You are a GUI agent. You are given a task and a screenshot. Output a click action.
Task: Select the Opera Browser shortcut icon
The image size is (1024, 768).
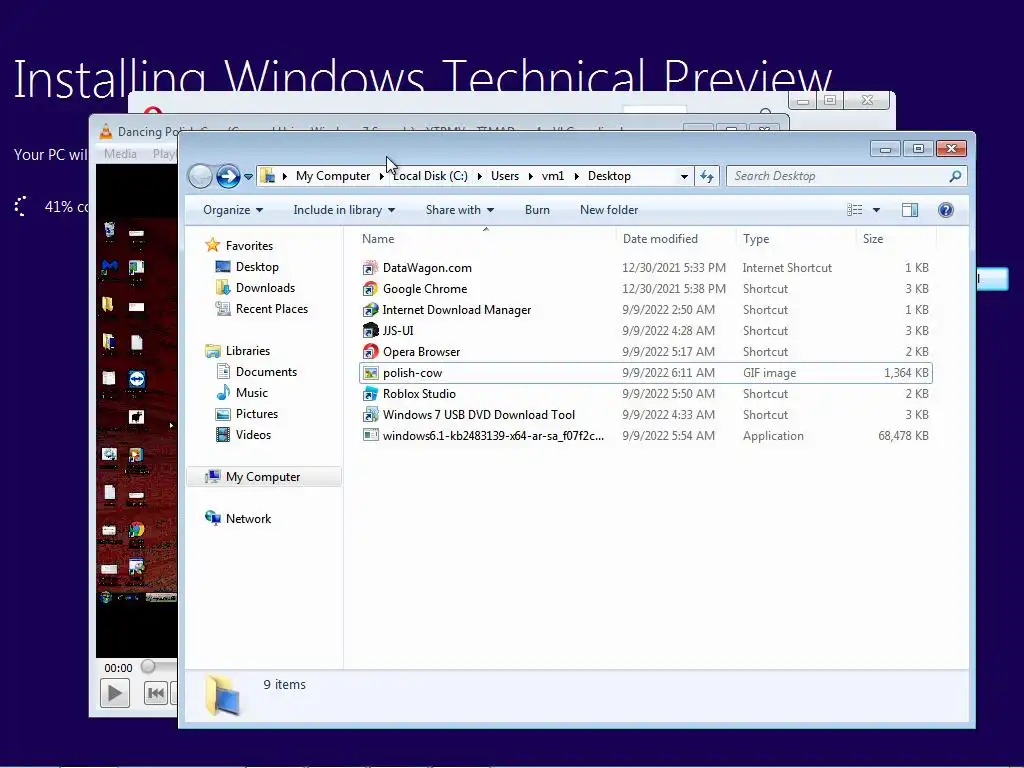pyautogui.click(x=370, y=351)
